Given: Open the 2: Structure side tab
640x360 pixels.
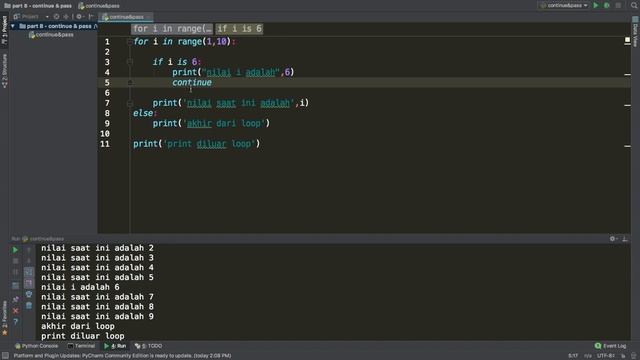Looking at the screenshot, I should click(x=4, y=71).
